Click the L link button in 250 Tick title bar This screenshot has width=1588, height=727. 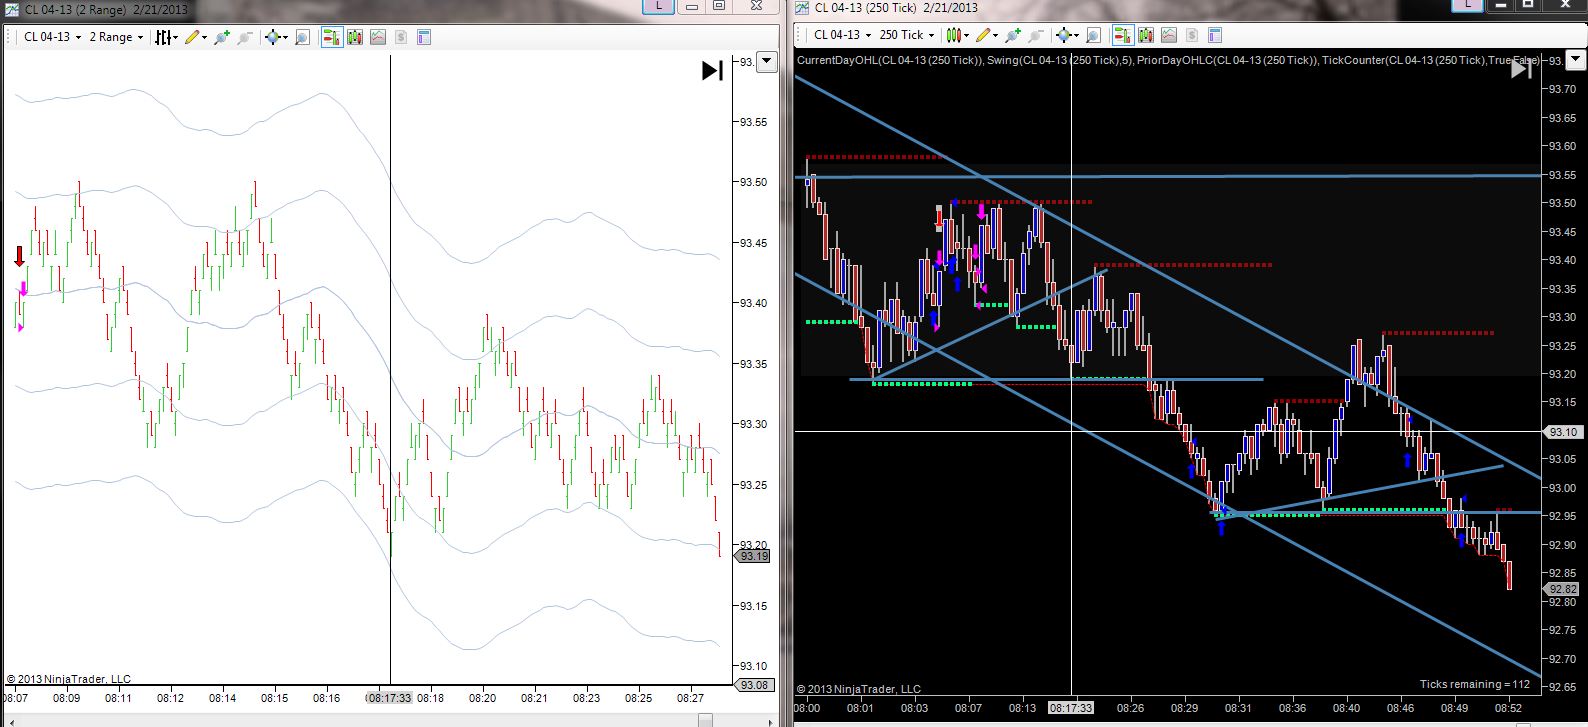[x=1467, y=5]
